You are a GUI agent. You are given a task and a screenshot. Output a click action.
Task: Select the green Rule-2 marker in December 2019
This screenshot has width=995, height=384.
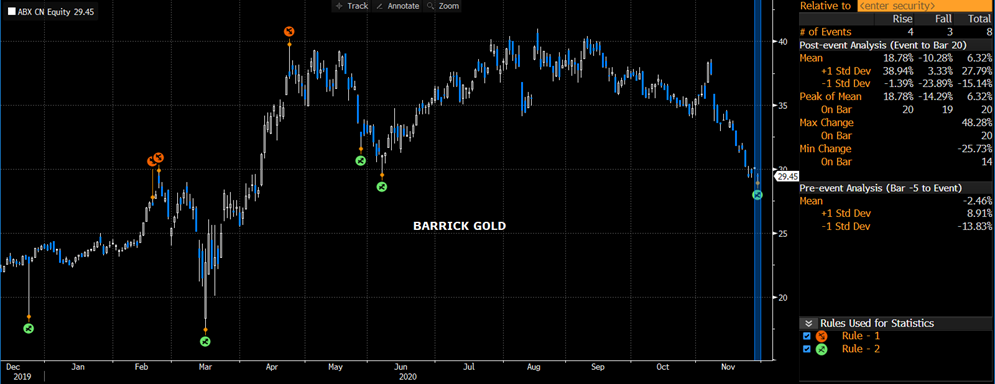coord(28,328)
